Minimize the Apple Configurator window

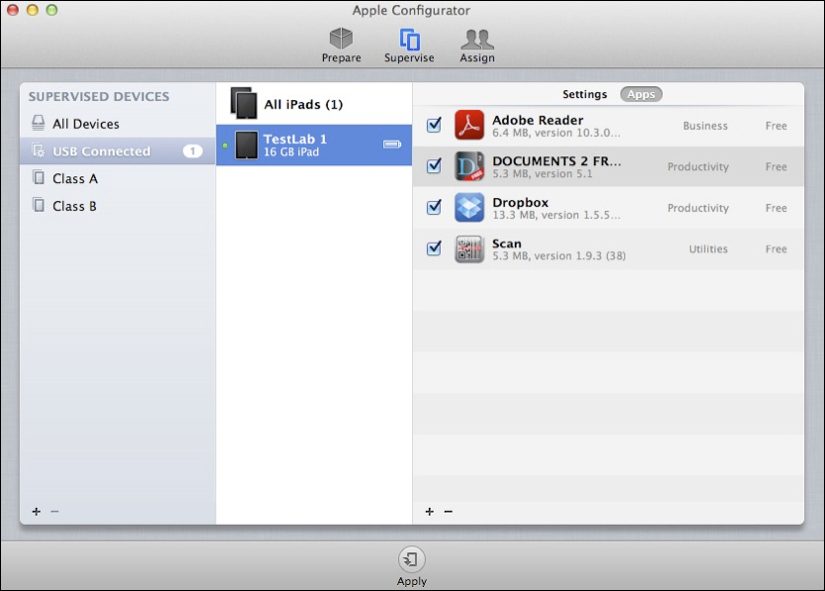pos(32,9)
